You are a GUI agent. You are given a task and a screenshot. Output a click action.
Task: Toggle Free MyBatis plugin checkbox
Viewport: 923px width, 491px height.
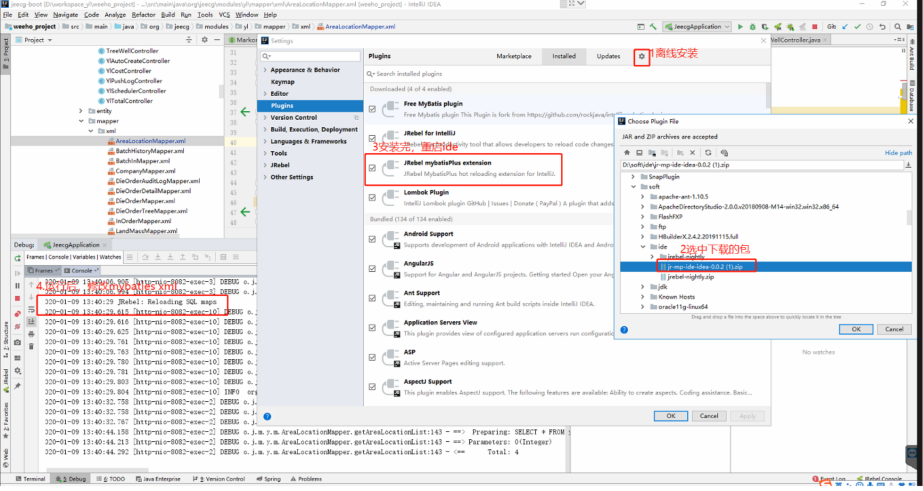click(x=372, y=109)
